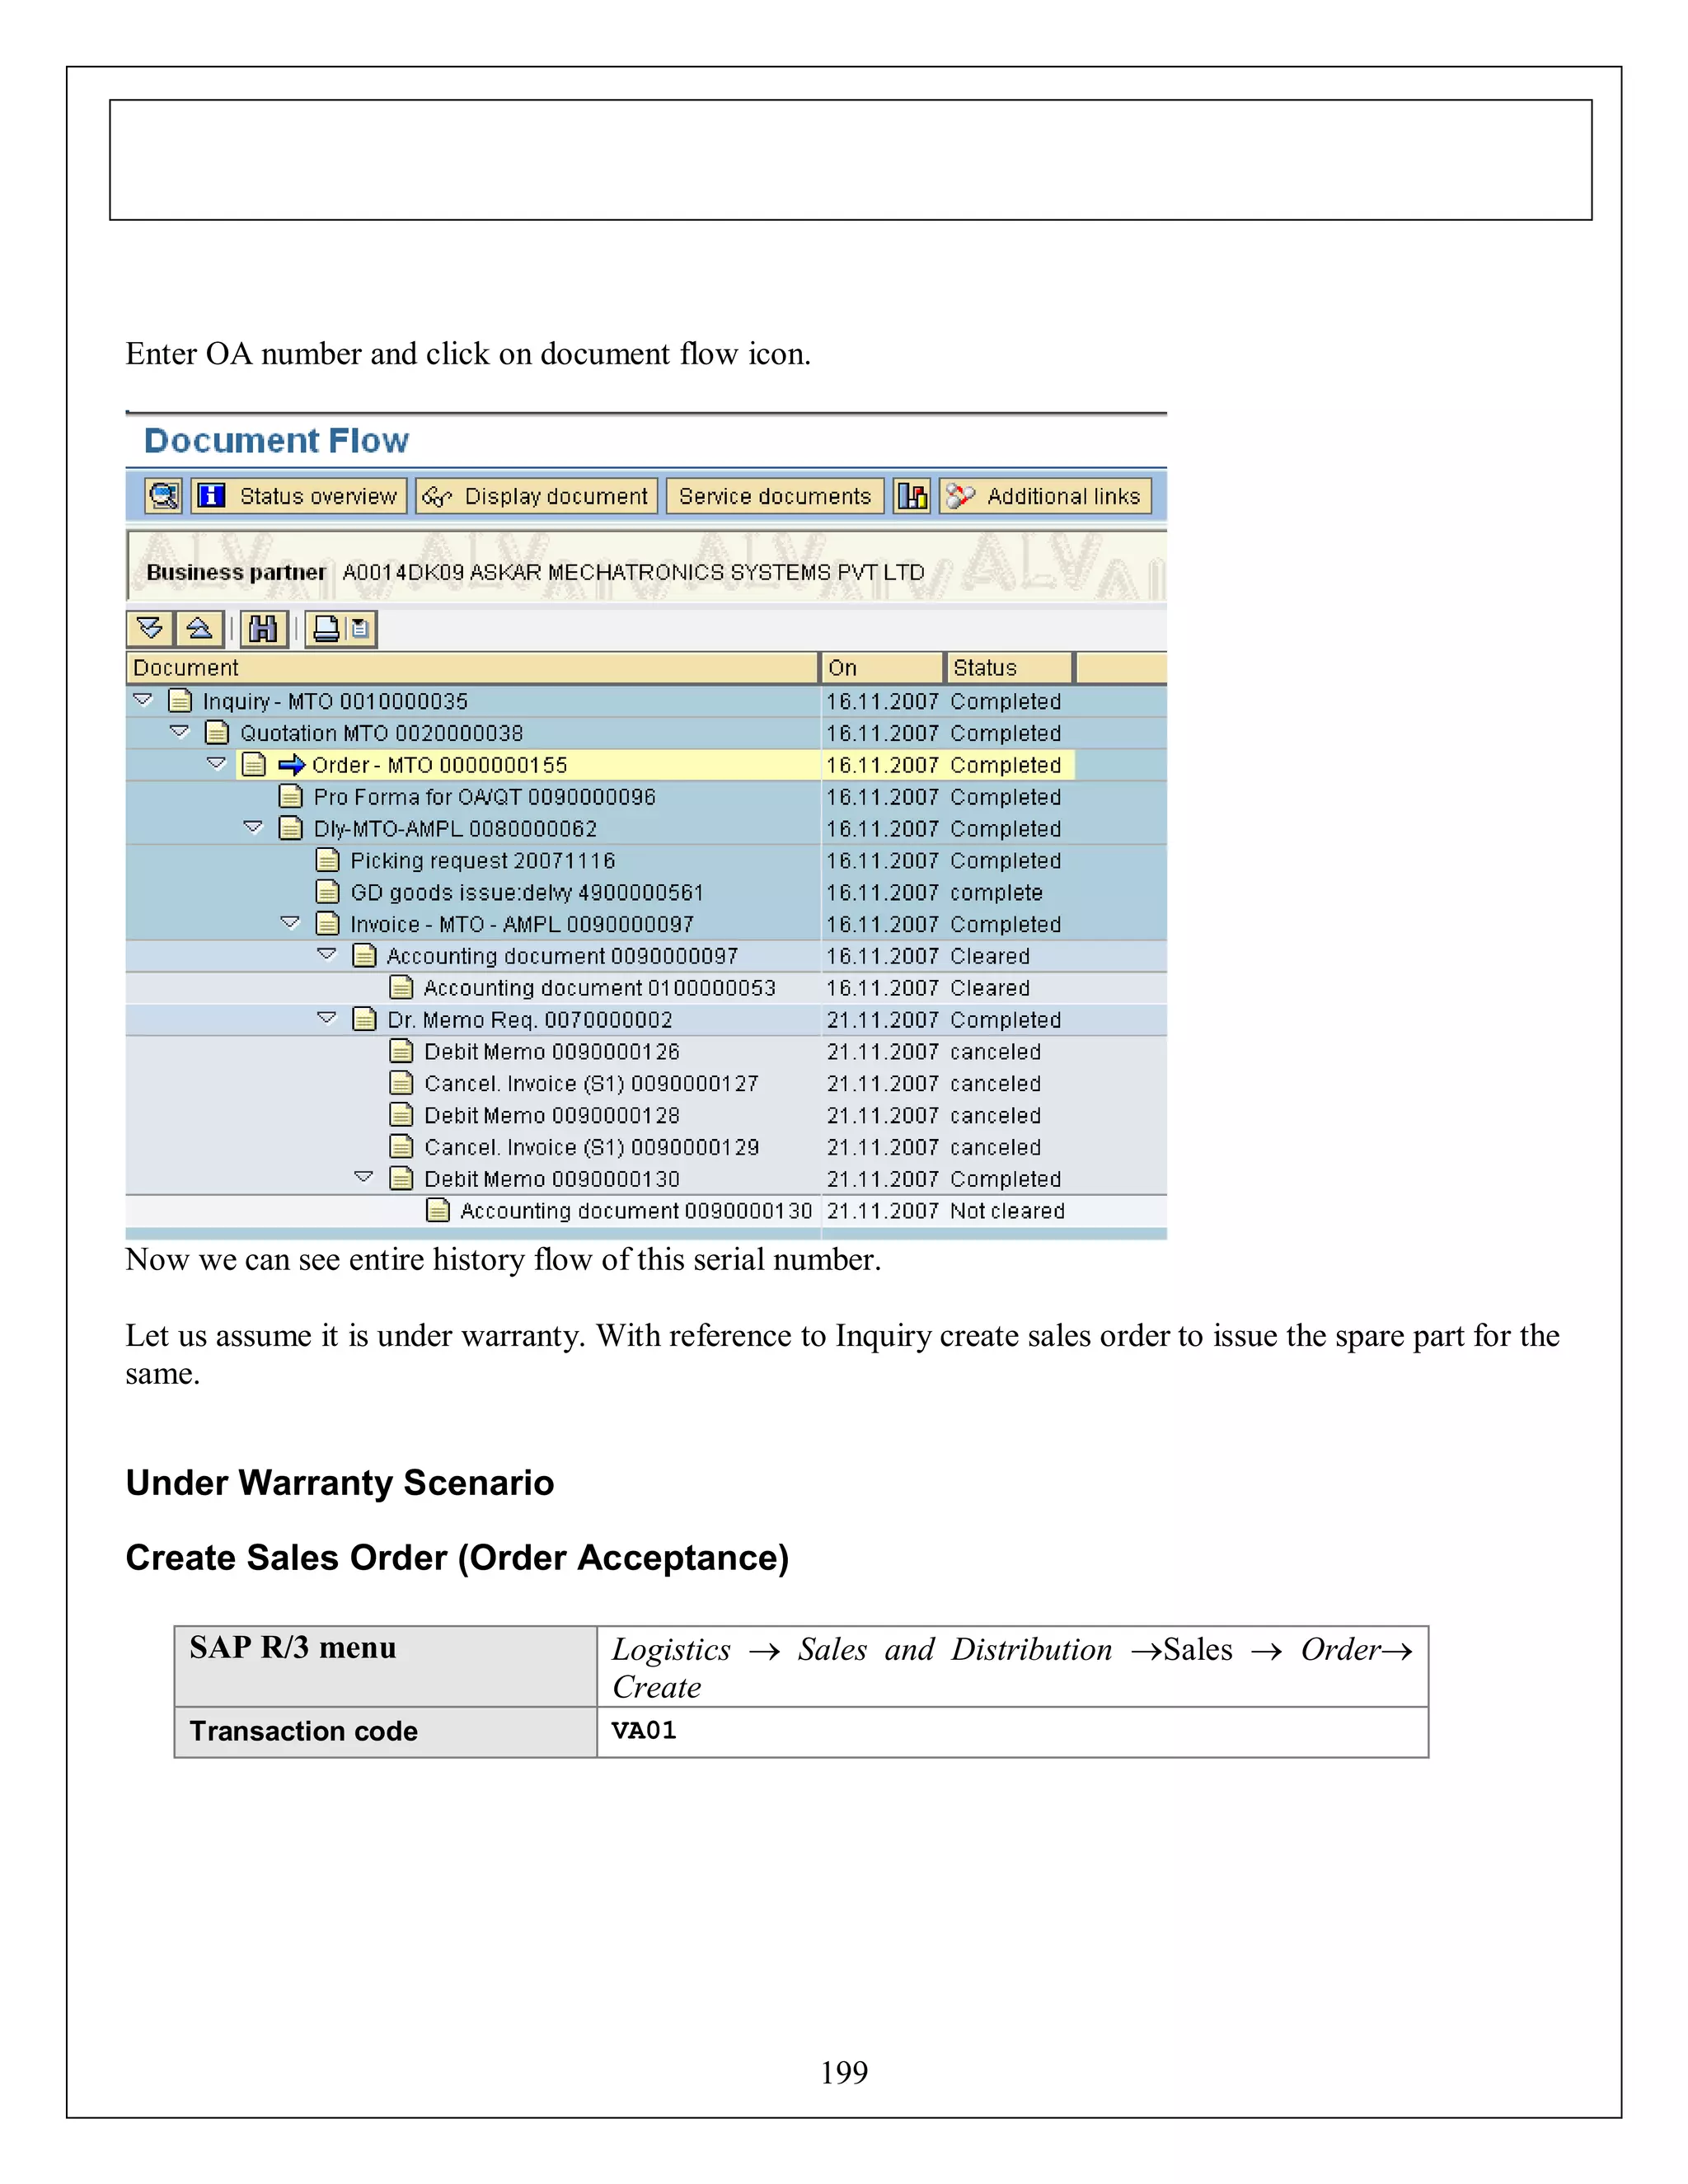
Task: Collapse the Quotation MTO 0020000038 node
Action: (180, 732)
